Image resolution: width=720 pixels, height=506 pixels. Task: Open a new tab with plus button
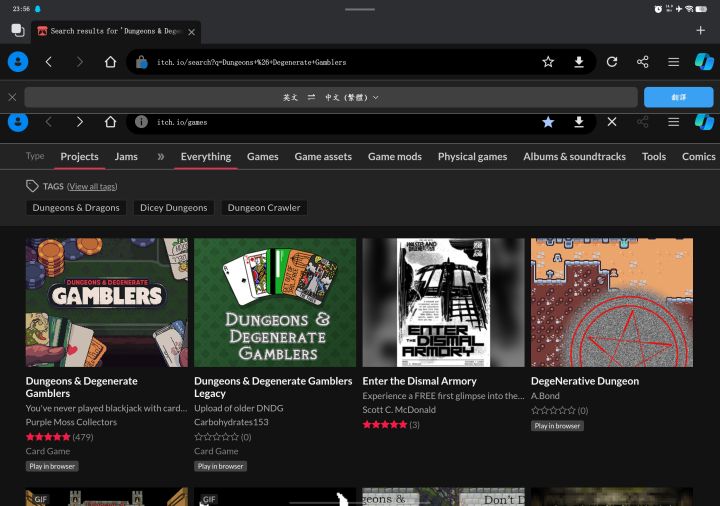coord(700,30)
